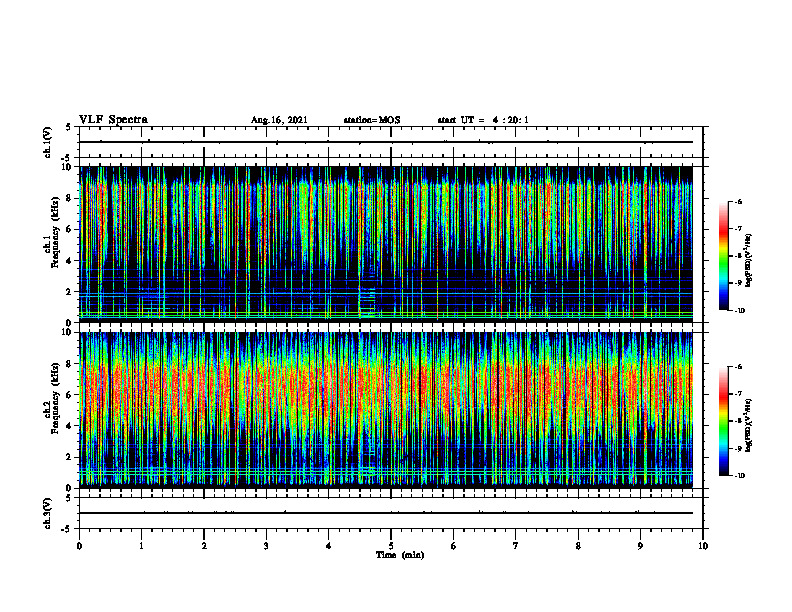Image resolution: width=792 pixels, height=612 pixels.
Task: Click time-axis tick label "4"
Action: (329, 546)
